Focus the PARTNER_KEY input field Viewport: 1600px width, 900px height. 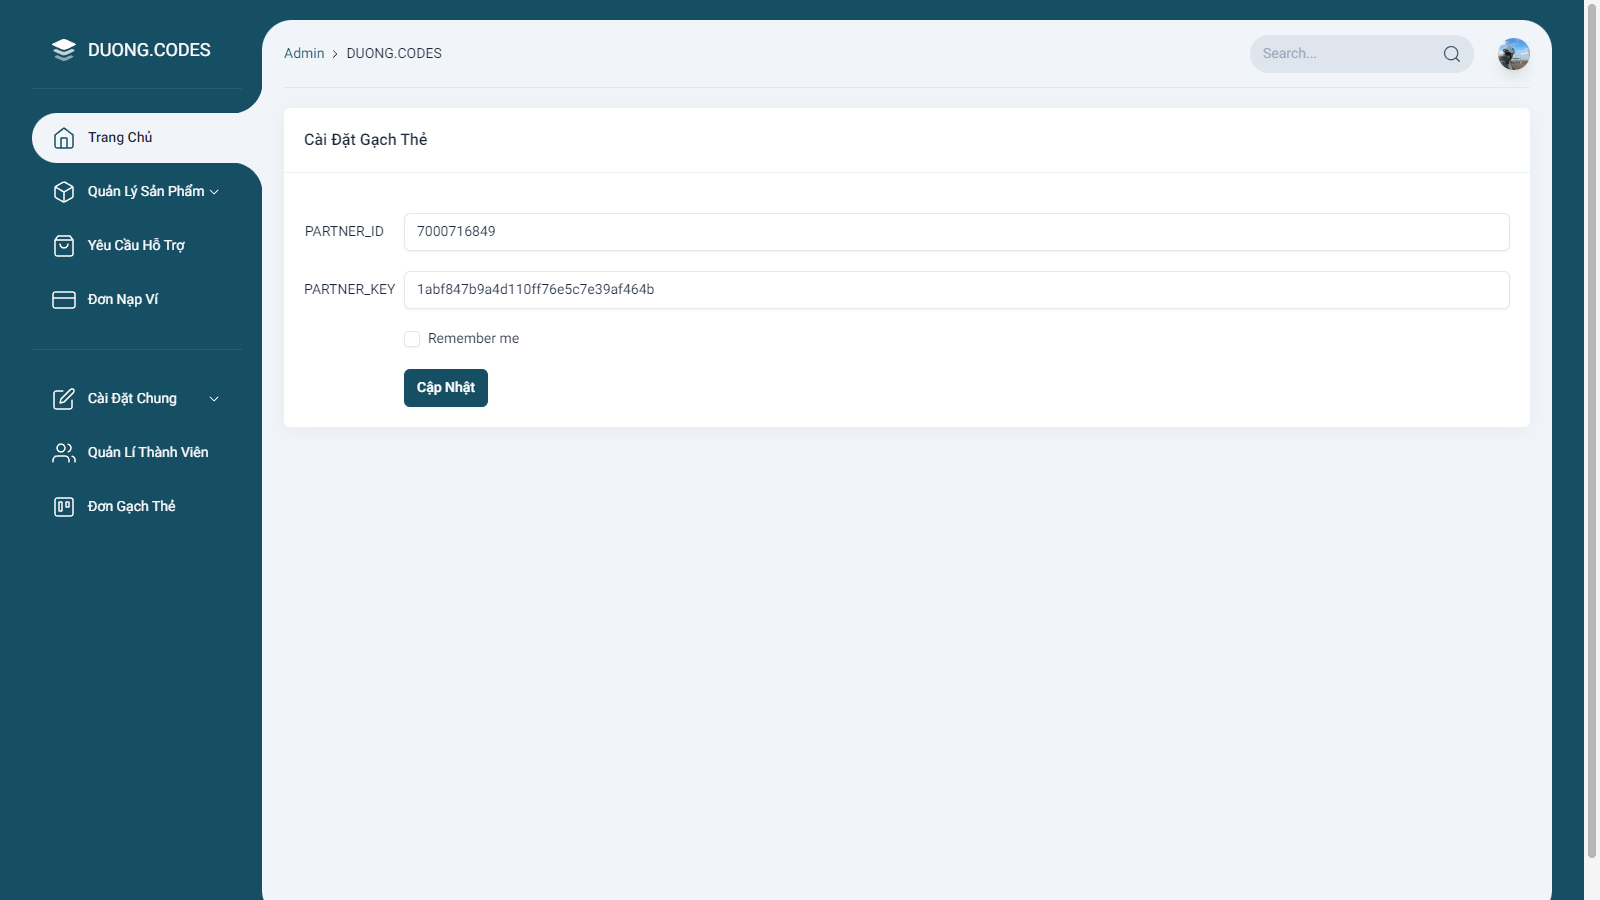pos(956,290)
